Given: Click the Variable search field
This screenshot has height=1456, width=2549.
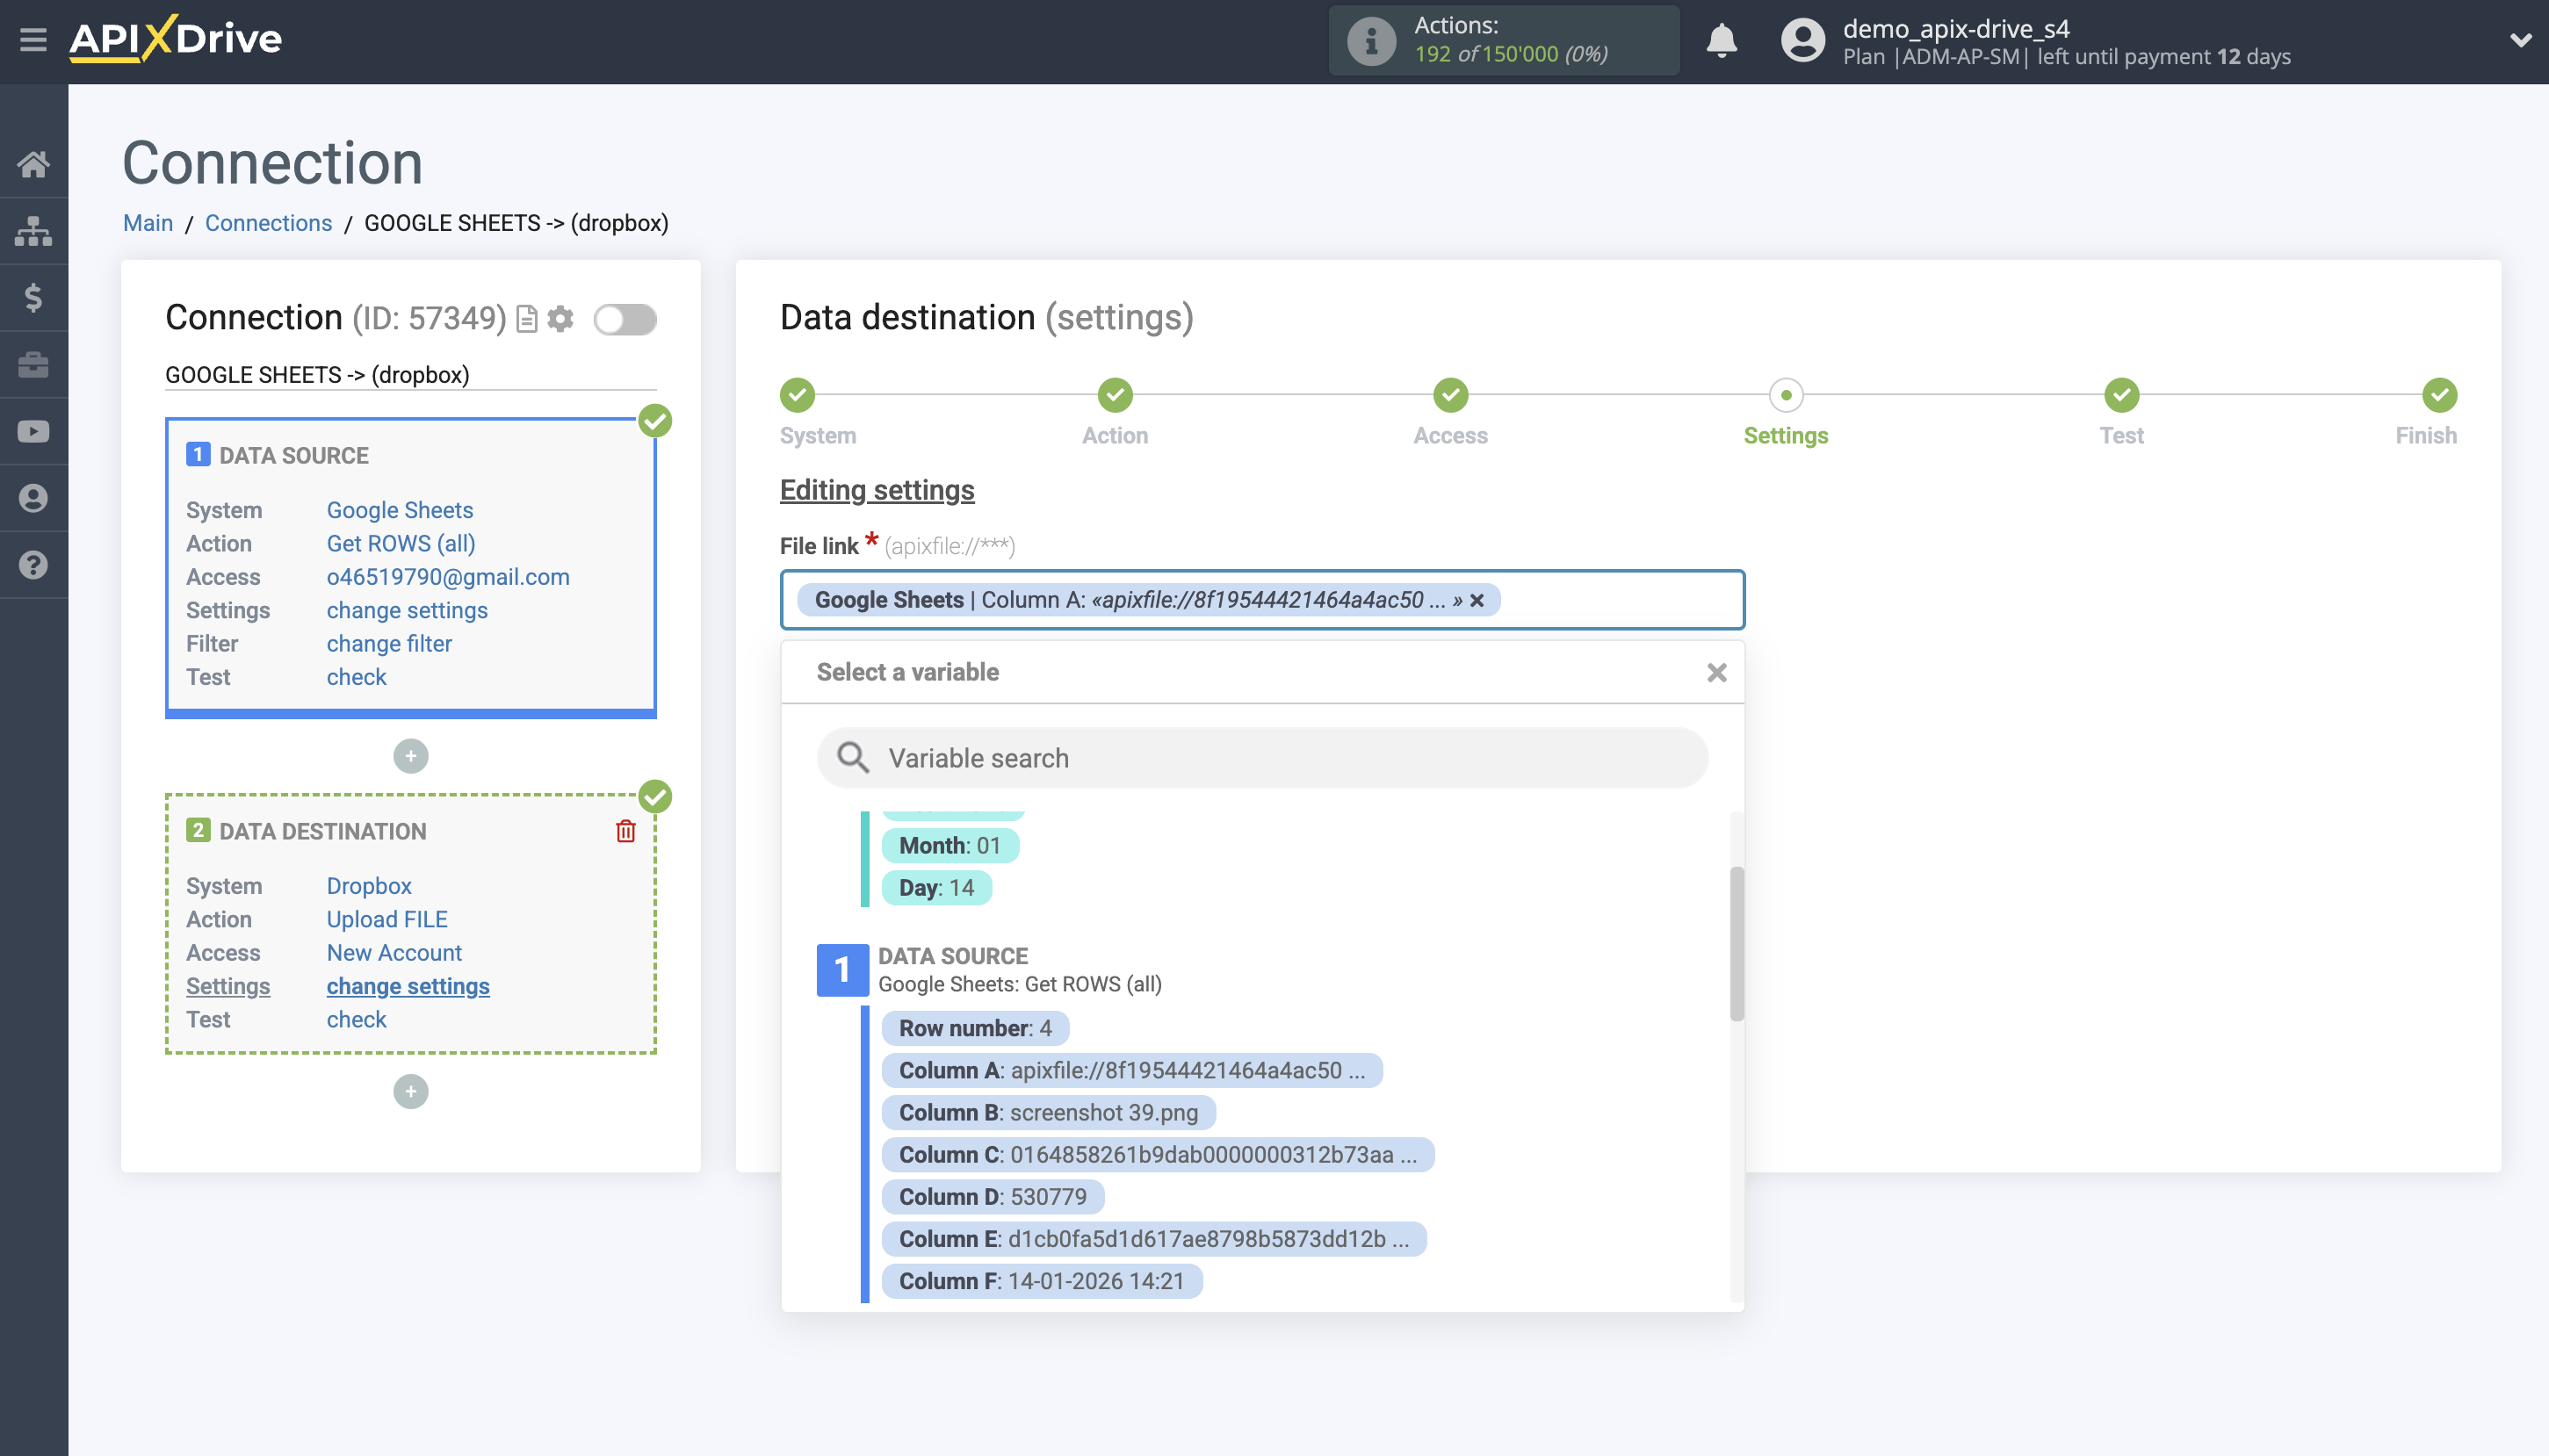Looking at the screenshot, I should click(x=1261, y=757).
